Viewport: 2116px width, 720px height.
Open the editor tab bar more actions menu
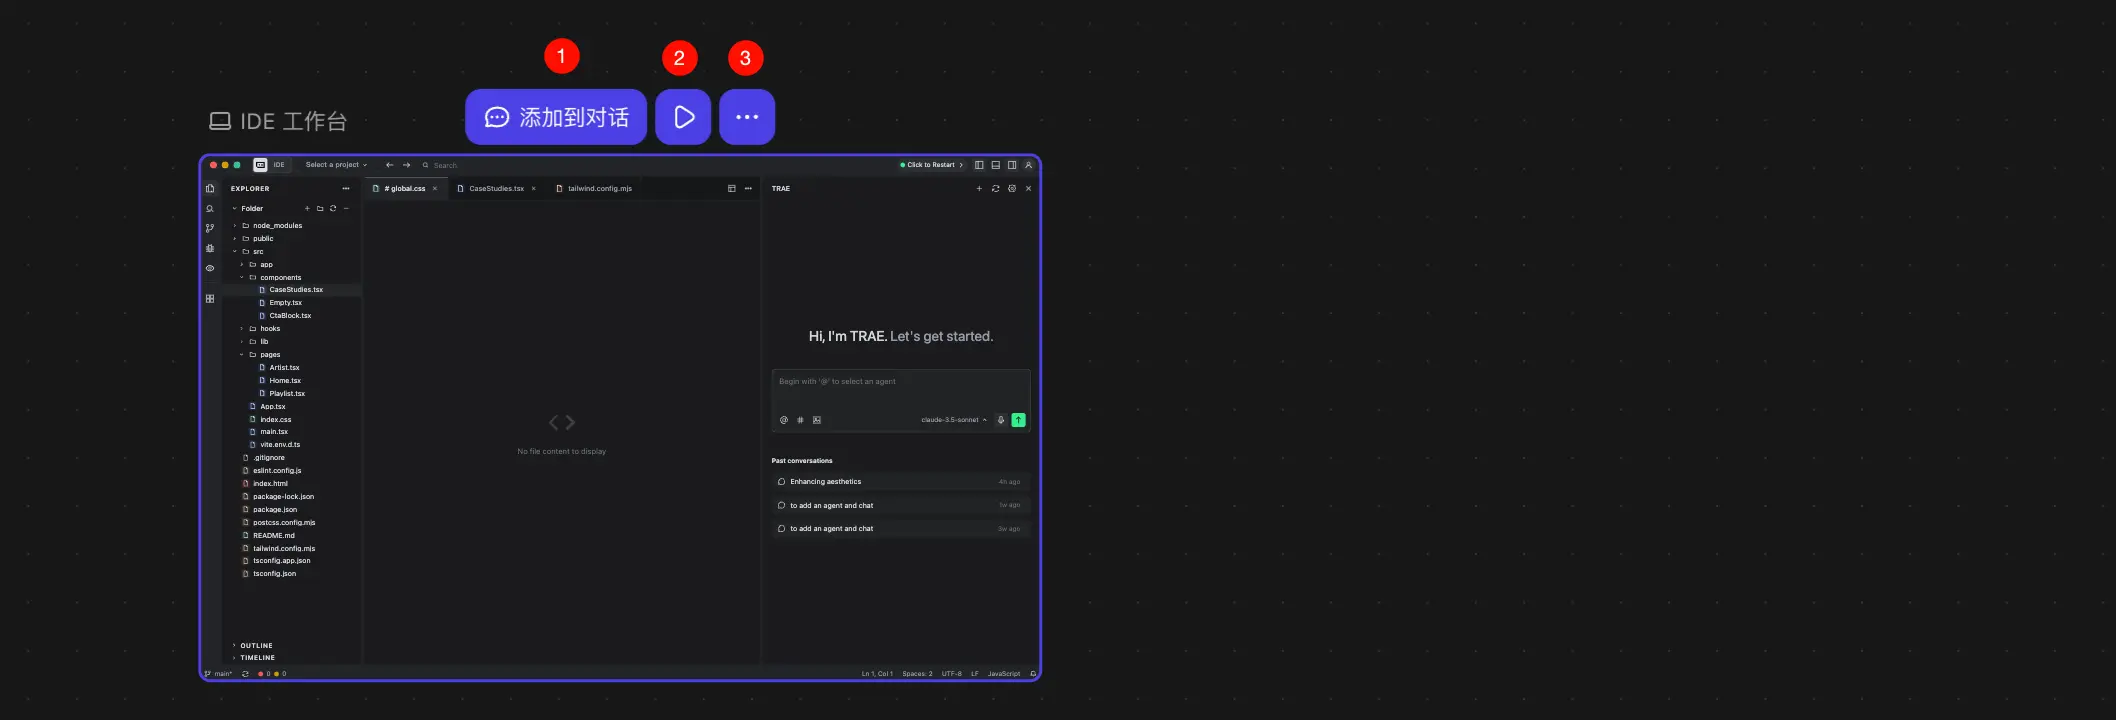(748, 188)
